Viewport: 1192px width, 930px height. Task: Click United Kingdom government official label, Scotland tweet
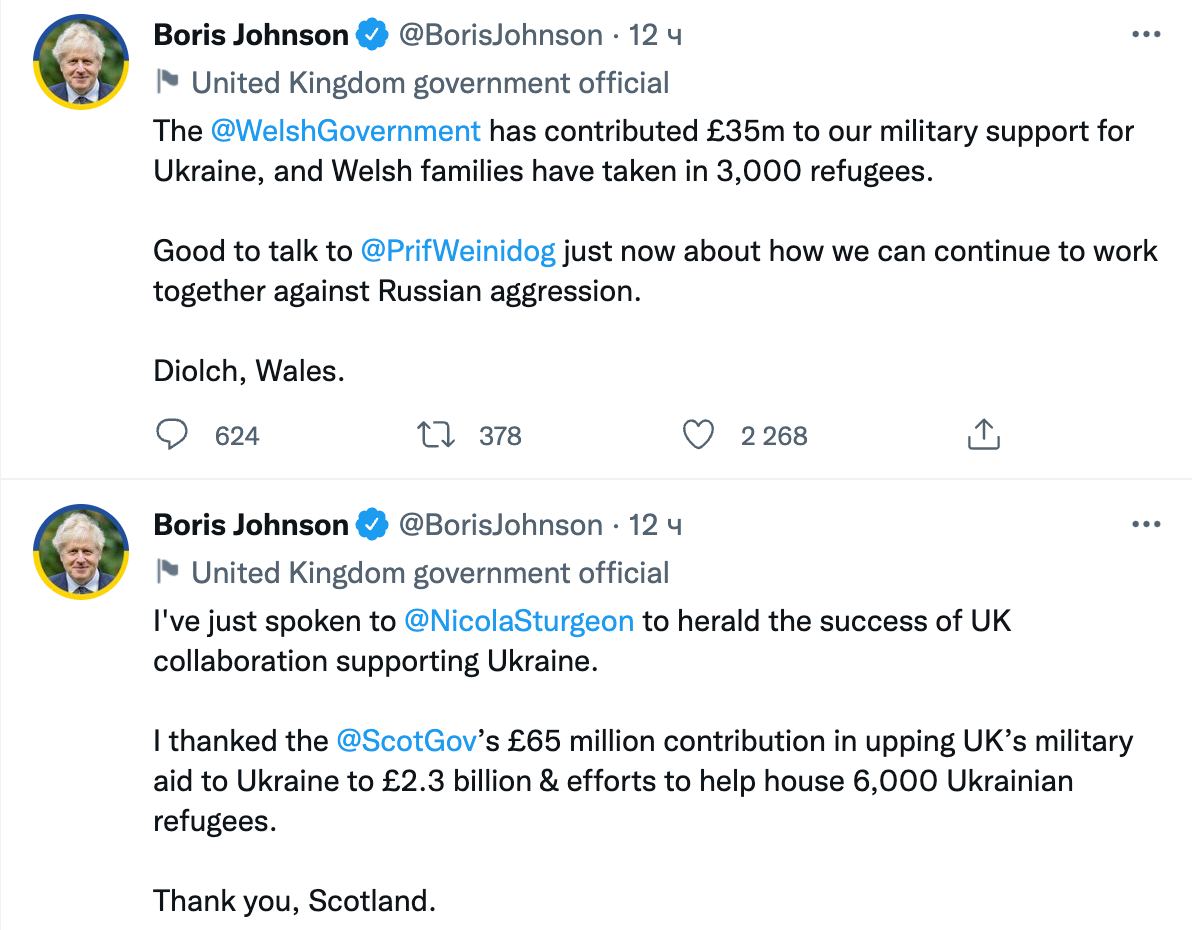point(430,573)
